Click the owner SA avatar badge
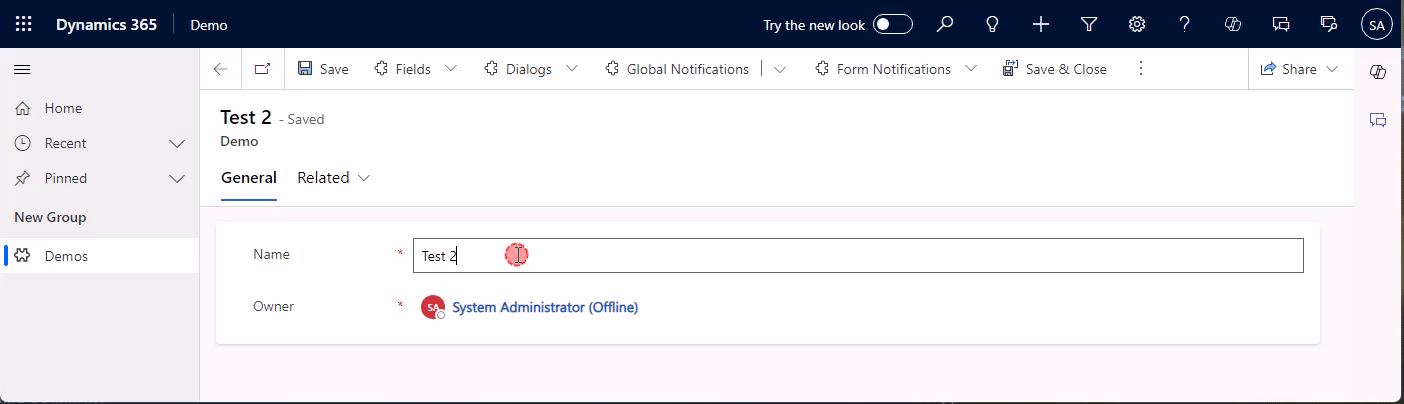Screen dimensions: 1404x404 pyautogui.click(x=432, y=307)
